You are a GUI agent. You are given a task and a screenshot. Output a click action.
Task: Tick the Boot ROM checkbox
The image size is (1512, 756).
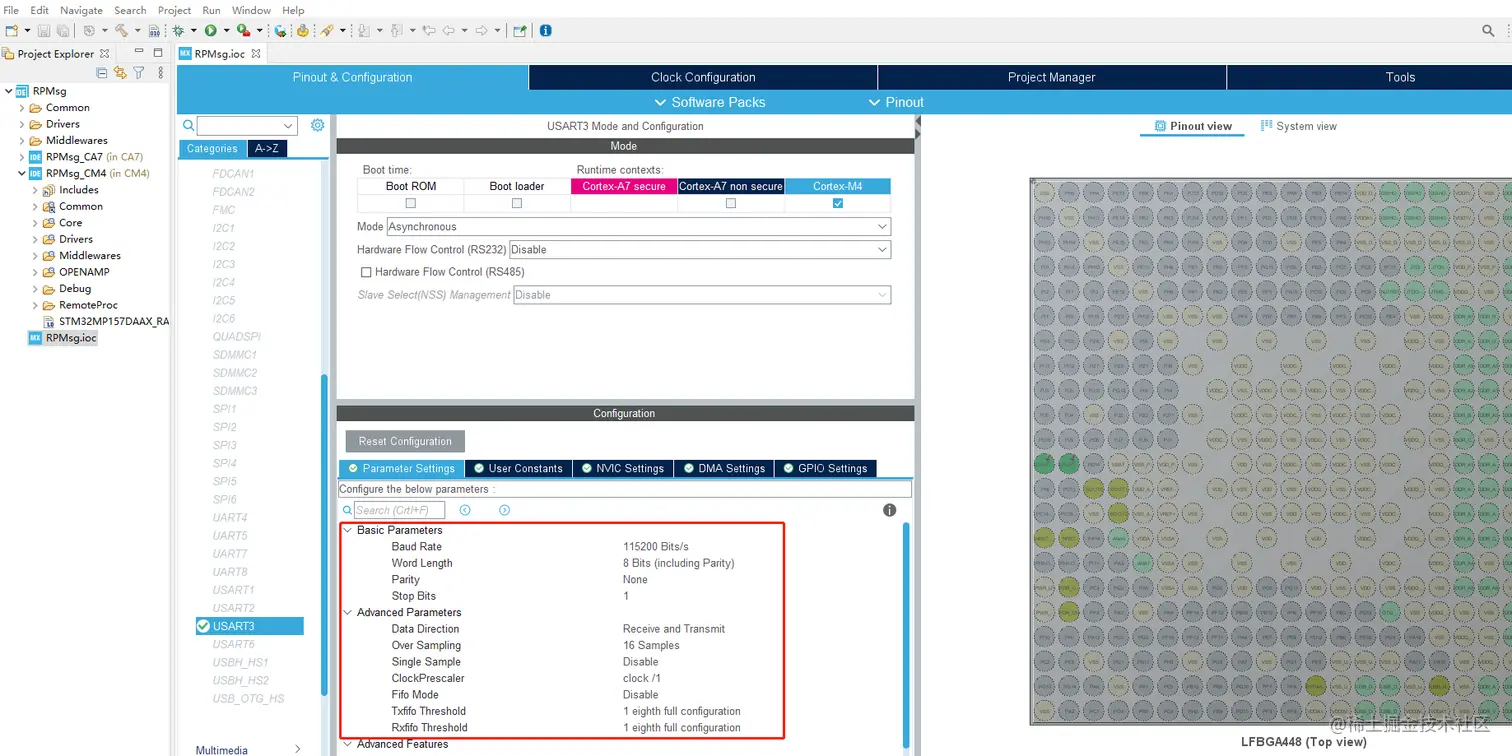click(x=410, y=203)
